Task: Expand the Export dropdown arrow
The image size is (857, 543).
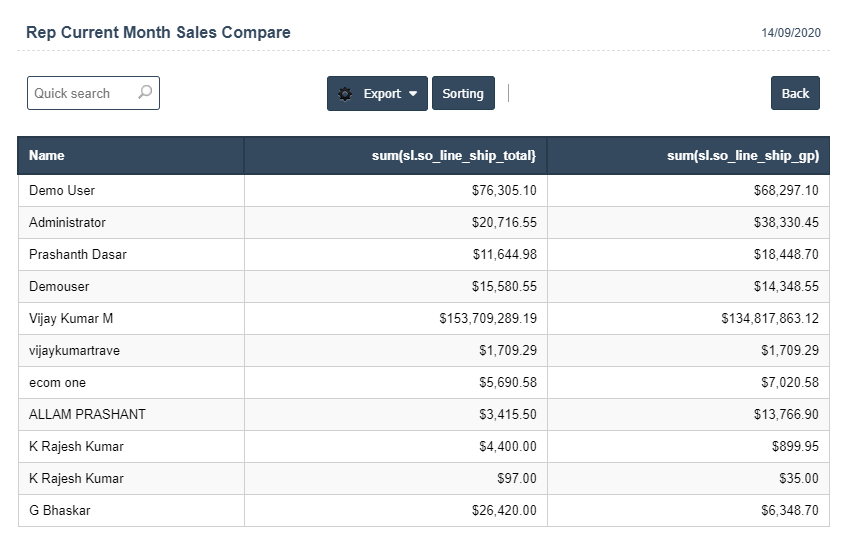Action: 413,94
